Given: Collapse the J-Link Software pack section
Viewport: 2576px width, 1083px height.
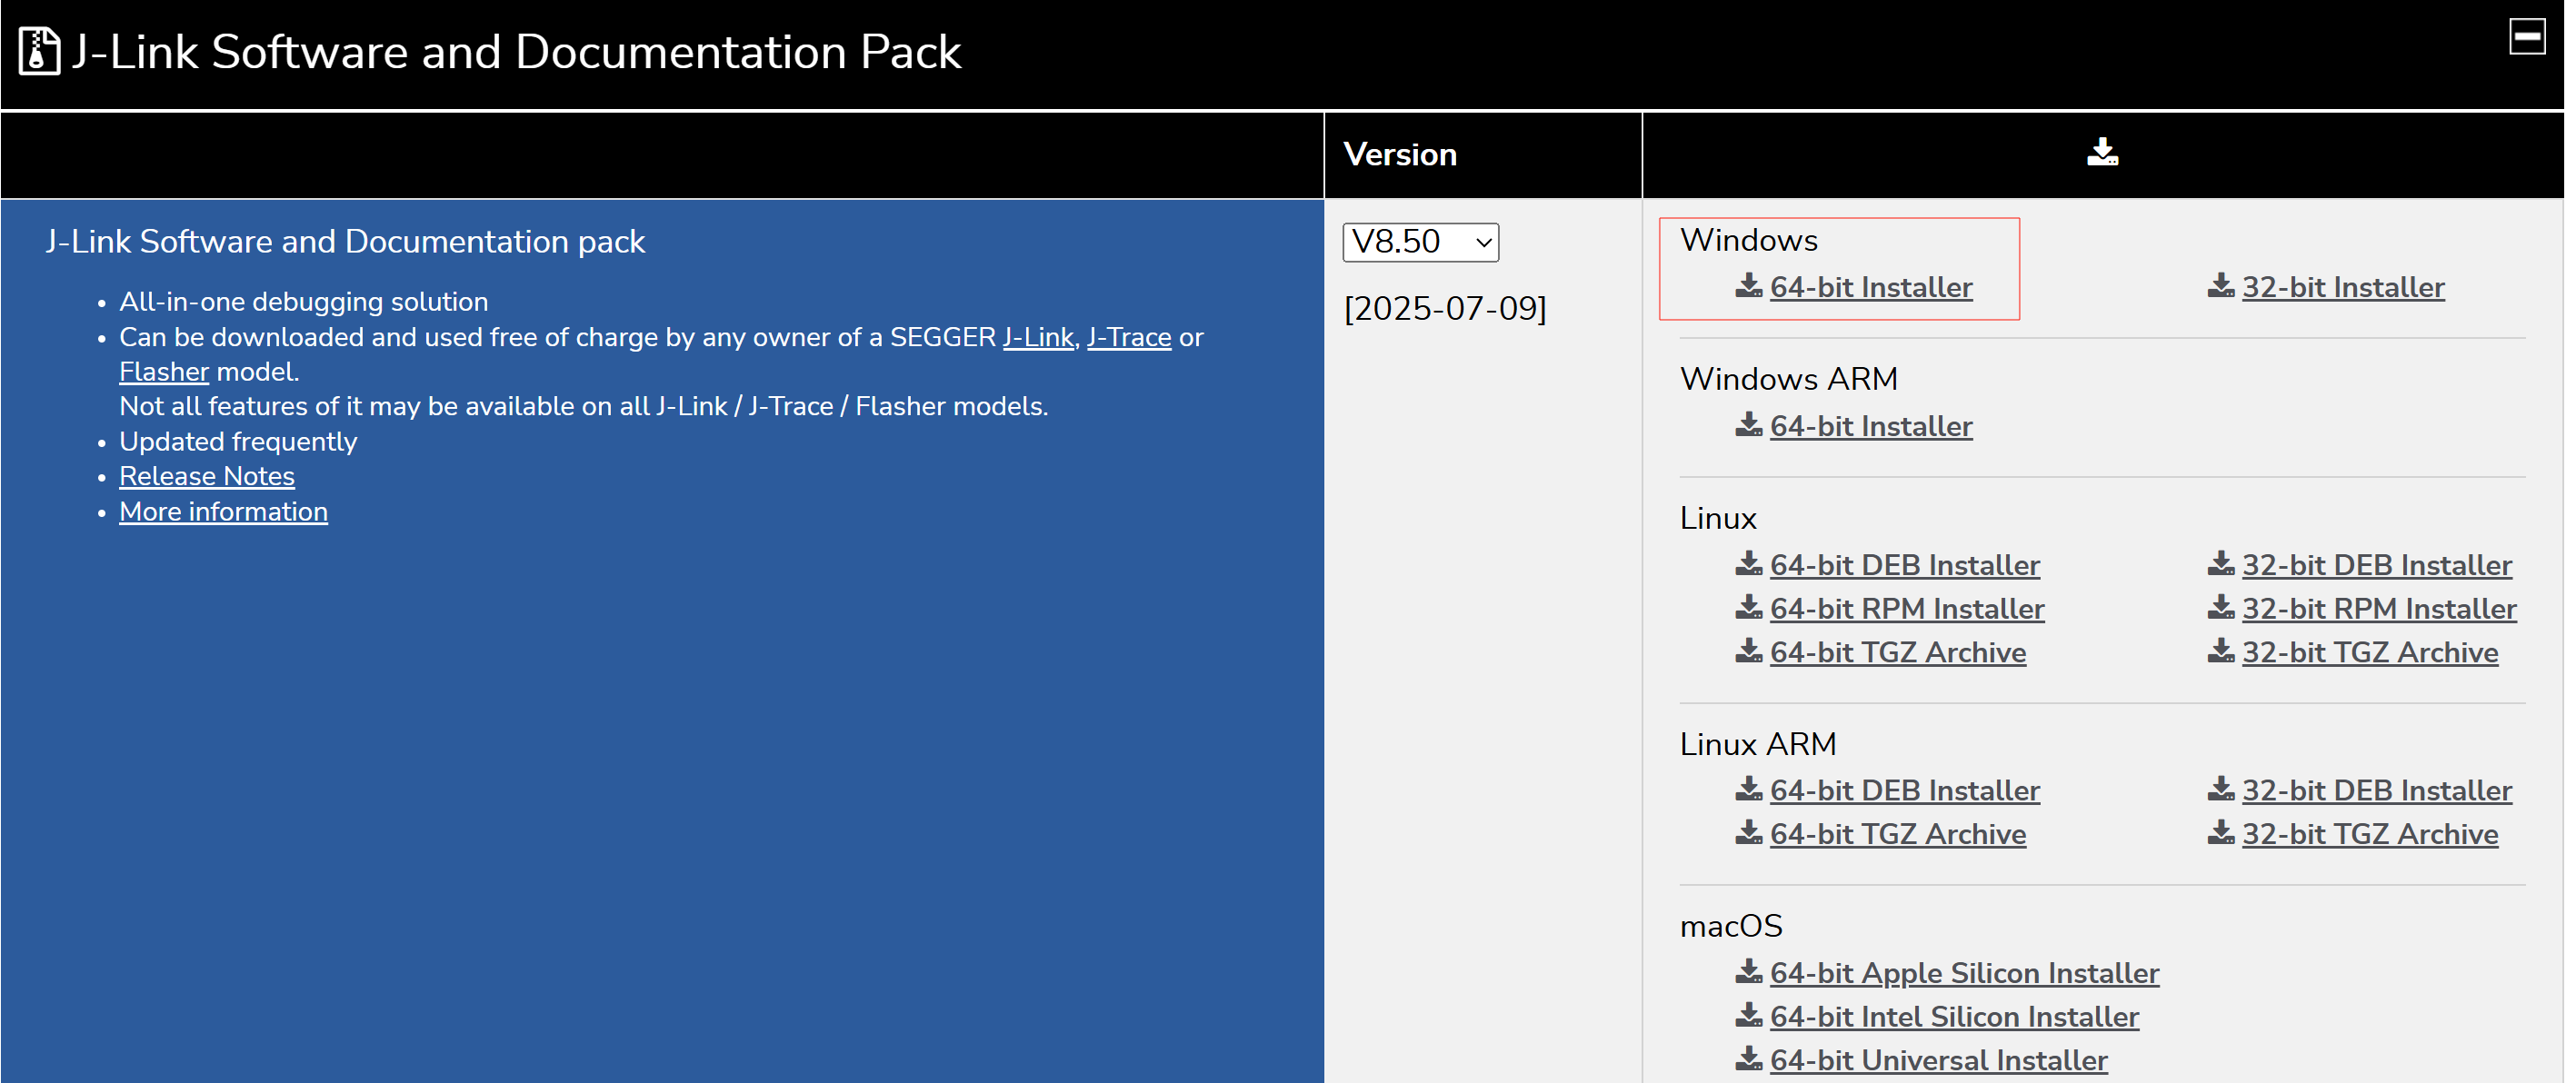Looking at the screenshot, I should (x=2526, y=37).
